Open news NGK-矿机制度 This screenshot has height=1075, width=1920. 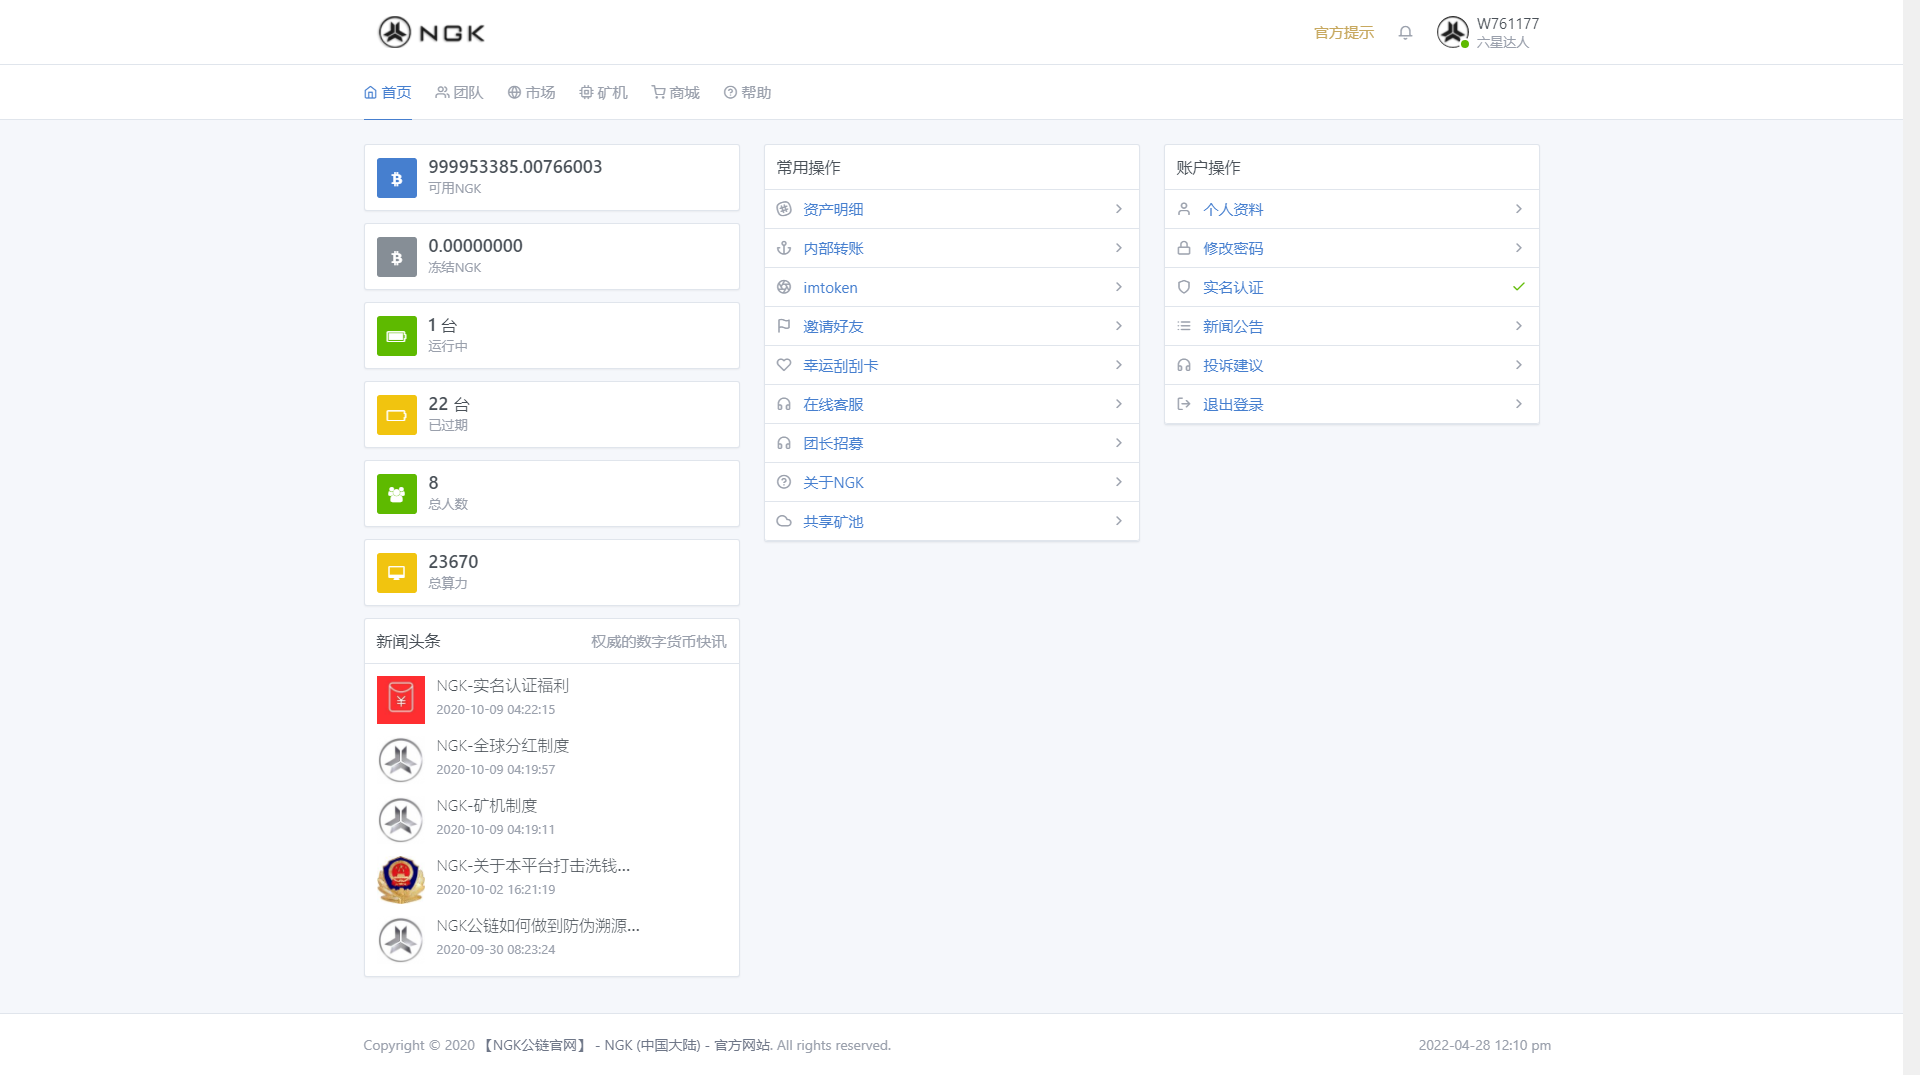tap(487, 805)
